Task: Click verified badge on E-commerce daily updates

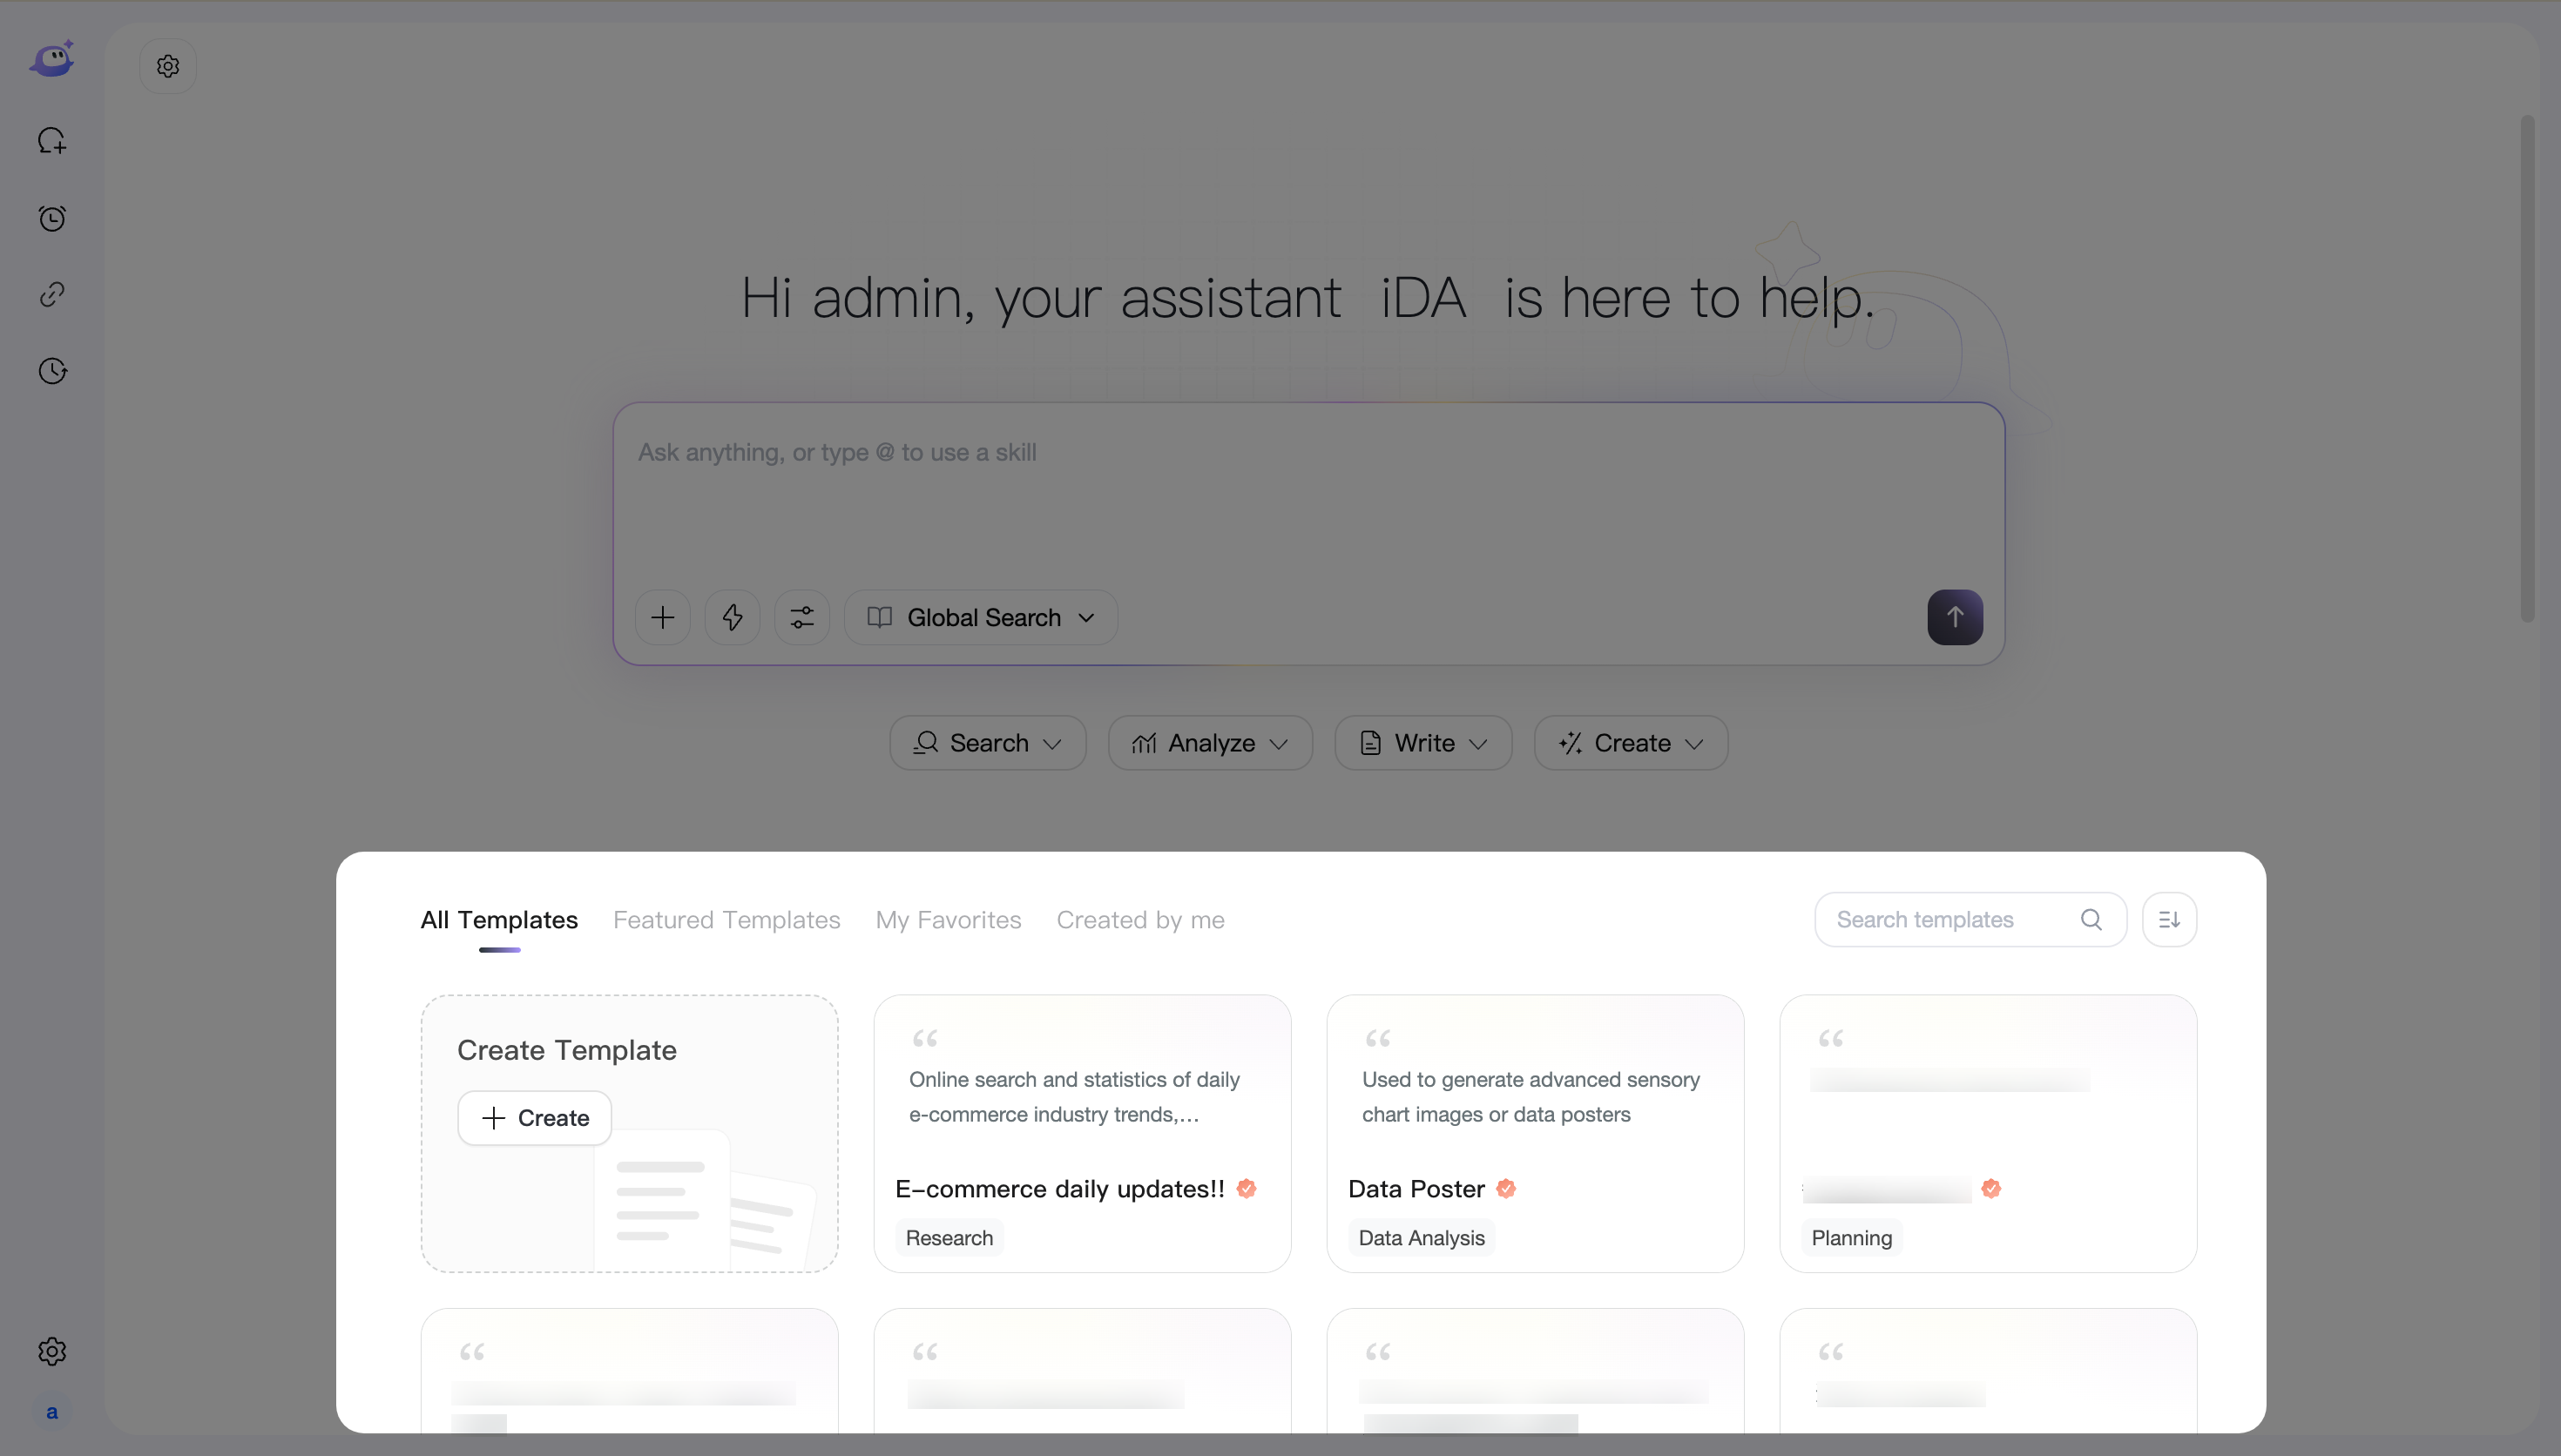Action: pos(1246,1188)
